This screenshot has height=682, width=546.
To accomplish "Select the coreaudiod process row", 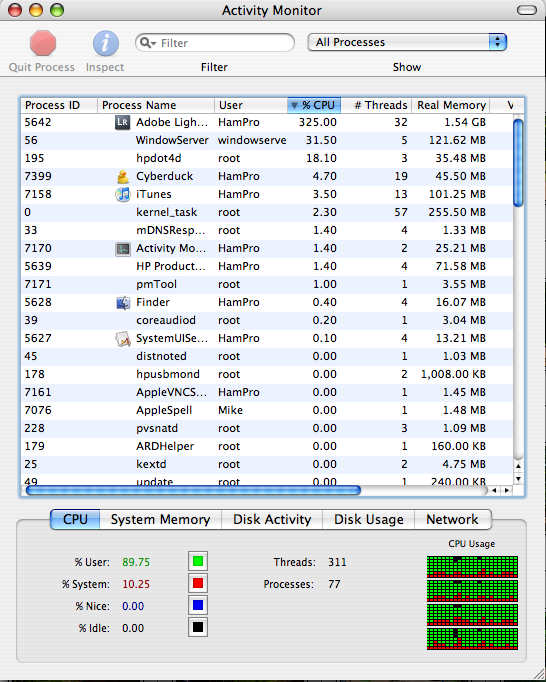I will [267, 321].
